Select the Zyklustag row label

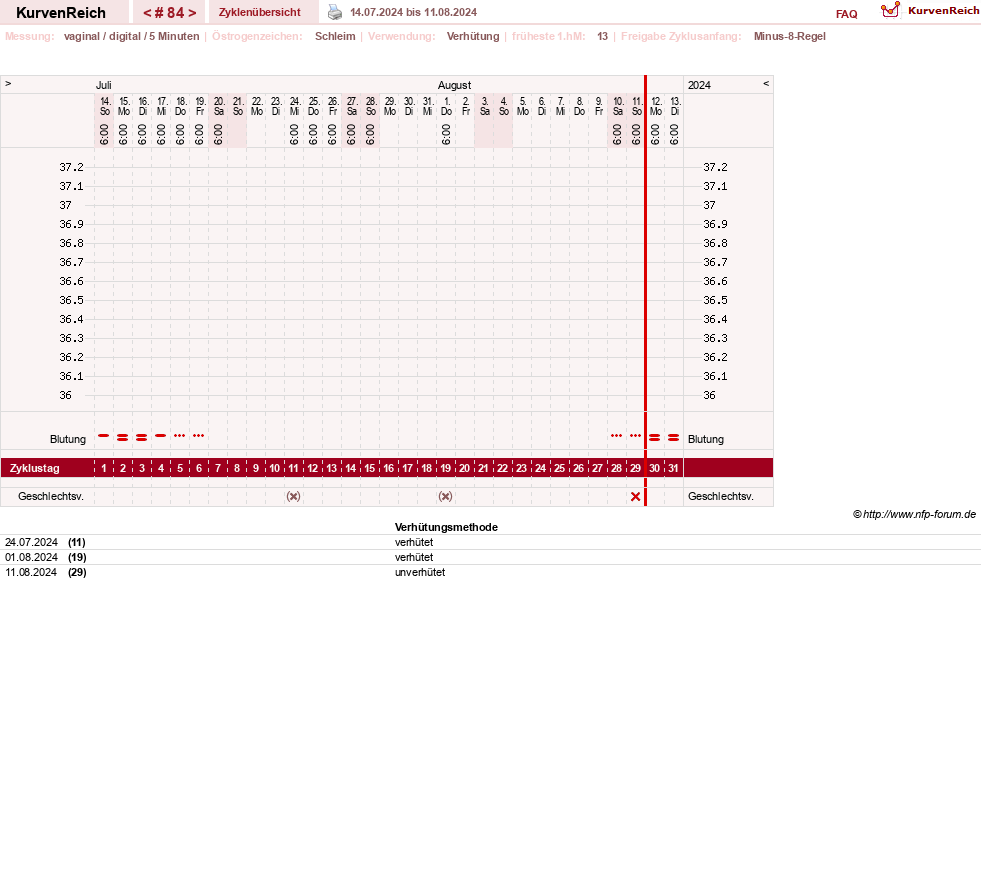pyautogui.click(x=34, y=468)
